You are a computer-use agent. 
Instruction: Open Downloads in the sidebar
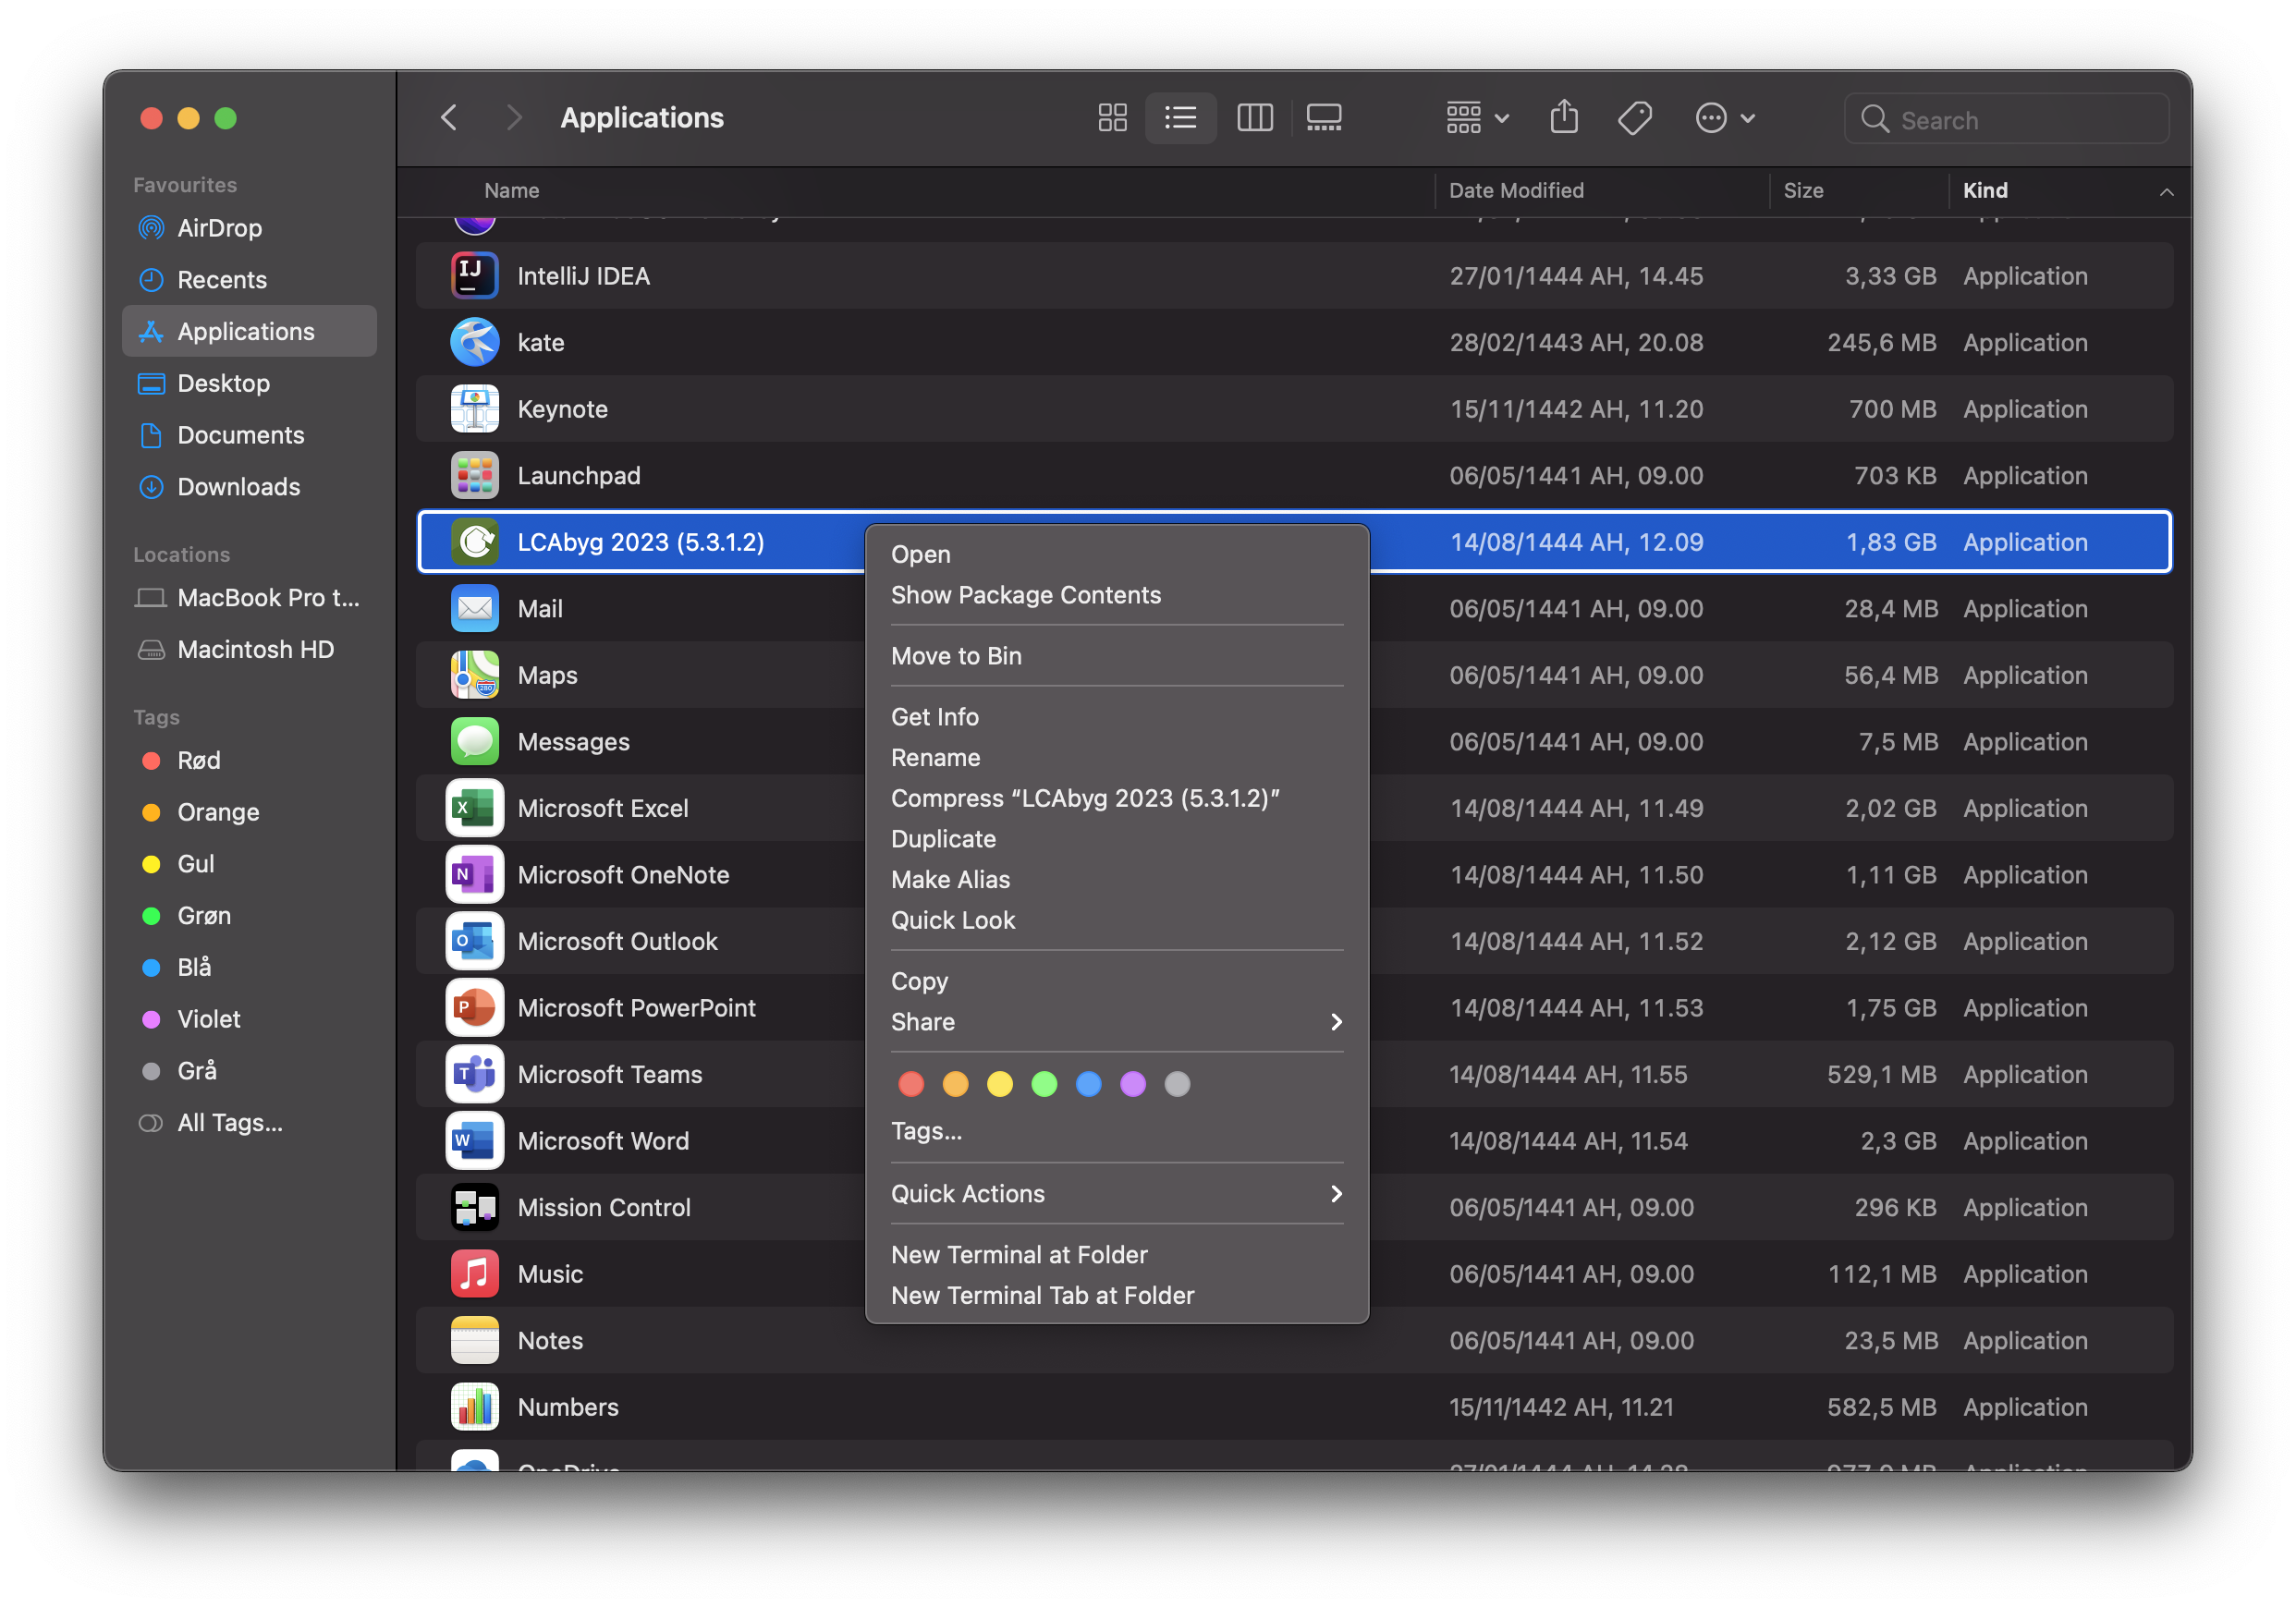pyautogui.click(x=238, y=487)
